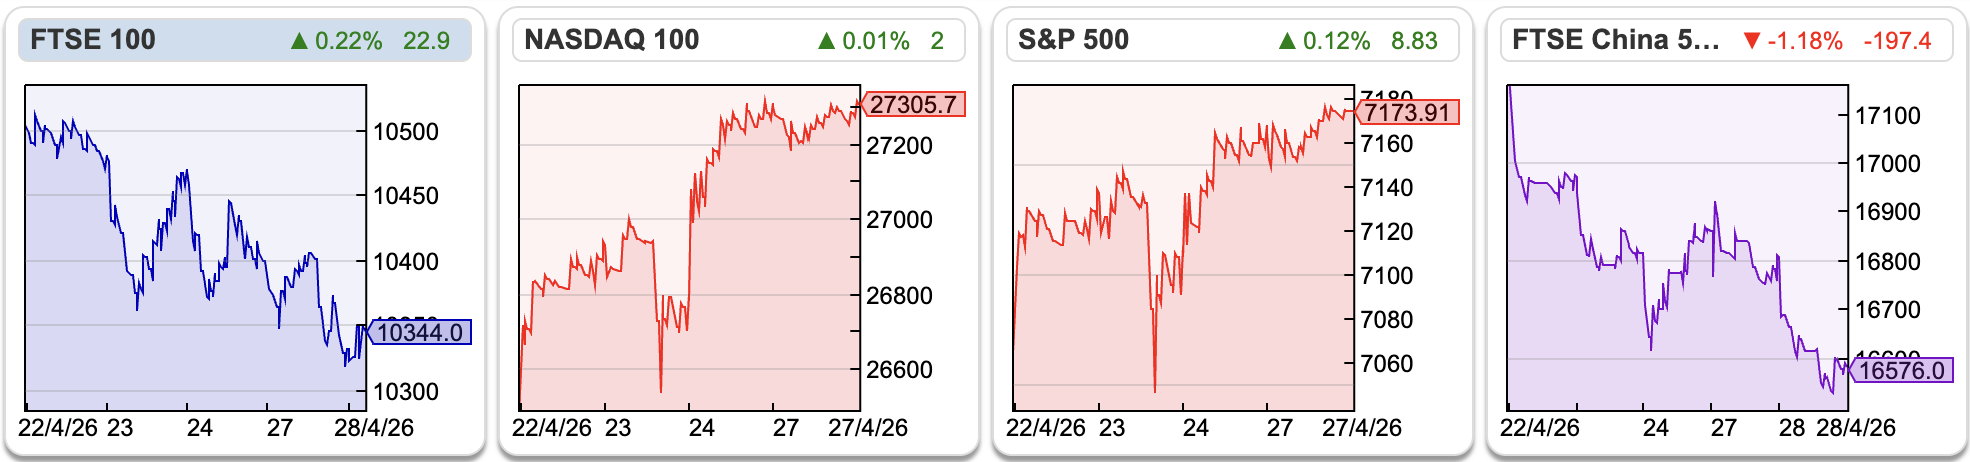Click the -1.18% change on FTSE China
This screenshot has height=462, width=1970.
1804,41
